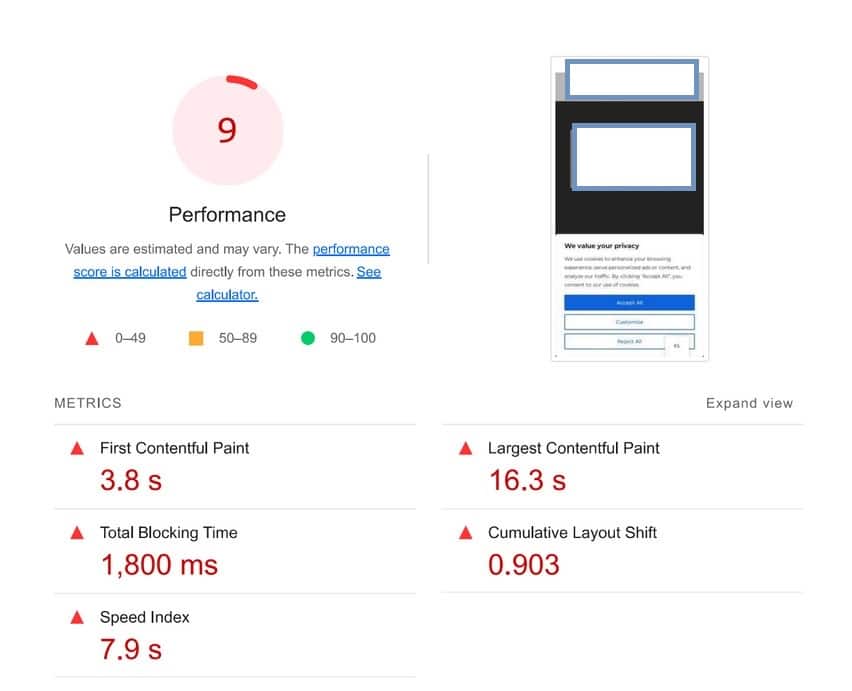The width and height of the screenshot is (852, 691).
Task: Click the red triangle beside First Contentful Paint
Action: point(78,449)
